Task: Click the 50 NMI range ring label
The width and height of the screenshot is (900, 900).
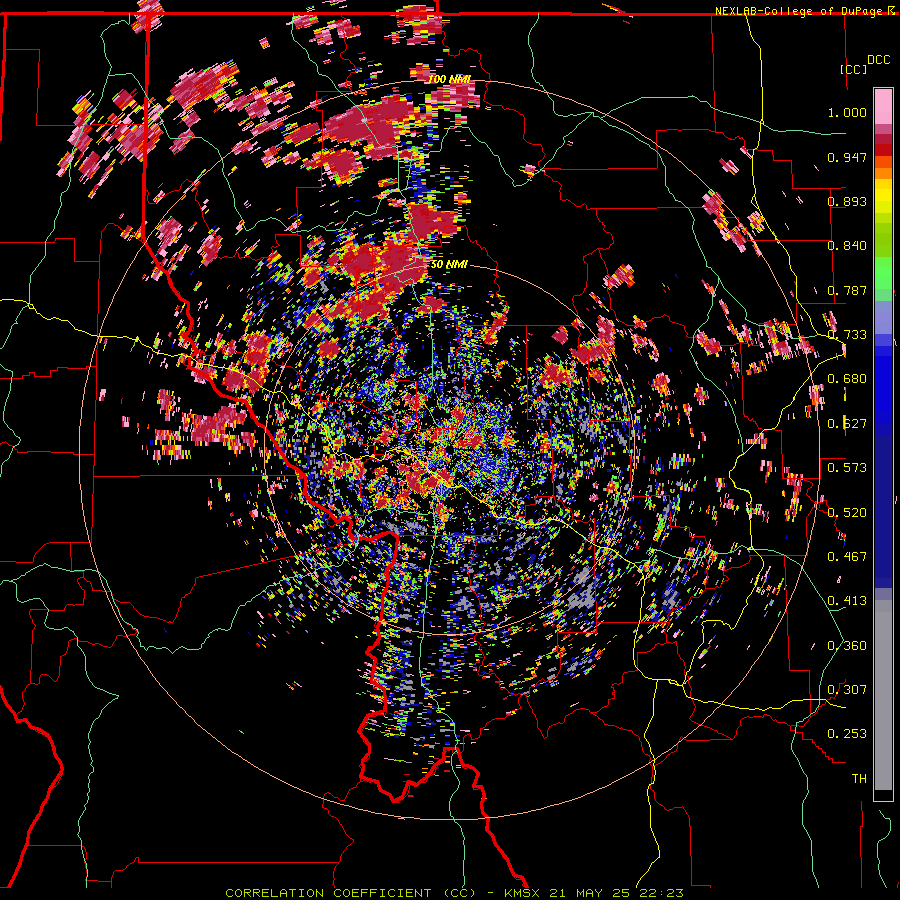Action: (x=449, y=264)
